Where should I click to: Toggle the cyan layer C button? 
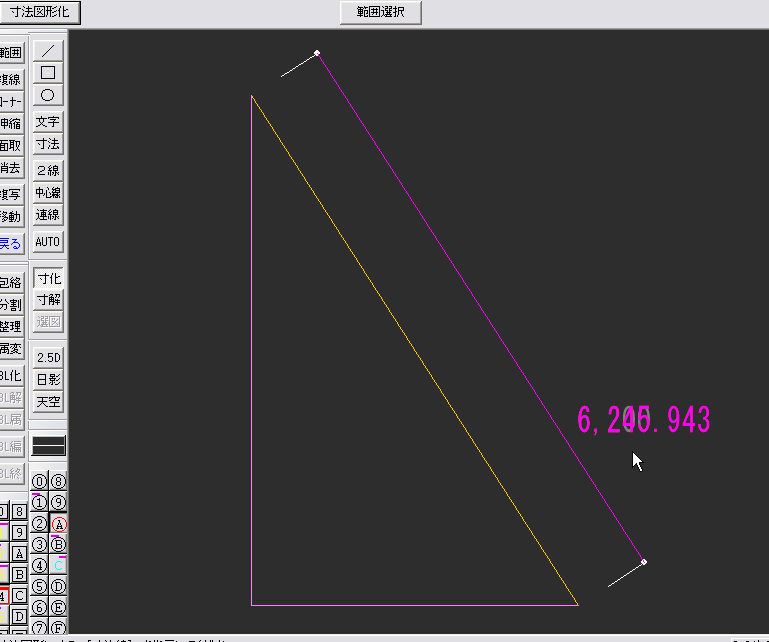point(58,565)
